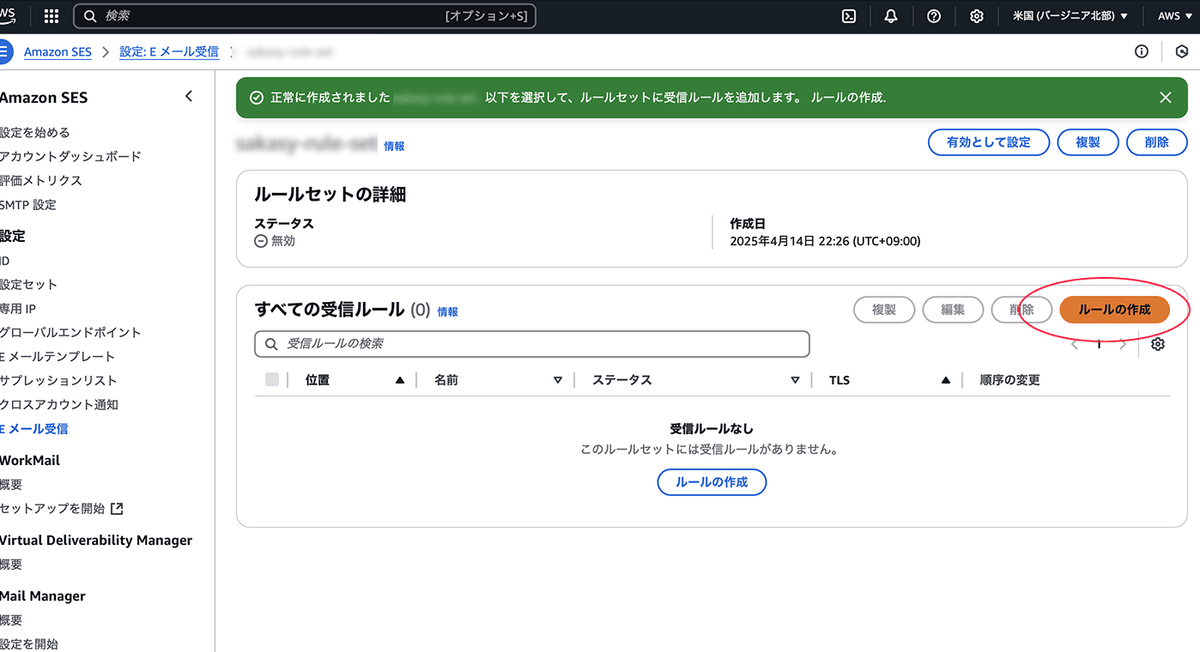Click the rule set 複製 button at top
Screen dimensions: 1200x652
[1088, 142]
